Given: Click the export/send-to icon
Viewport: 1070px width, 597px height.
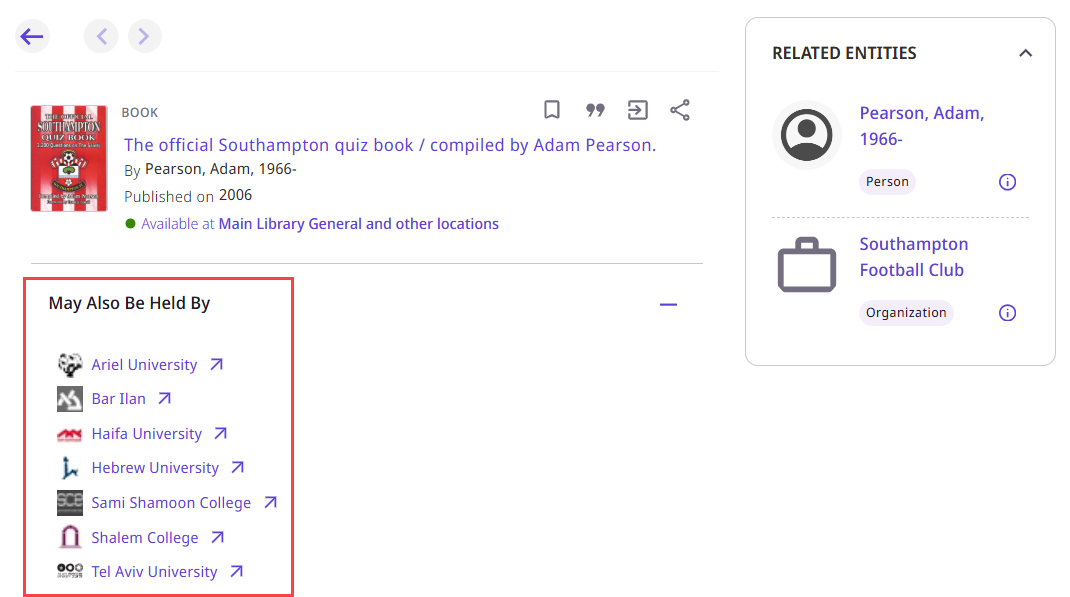Looking at the screenshot, I should [637, 110].
